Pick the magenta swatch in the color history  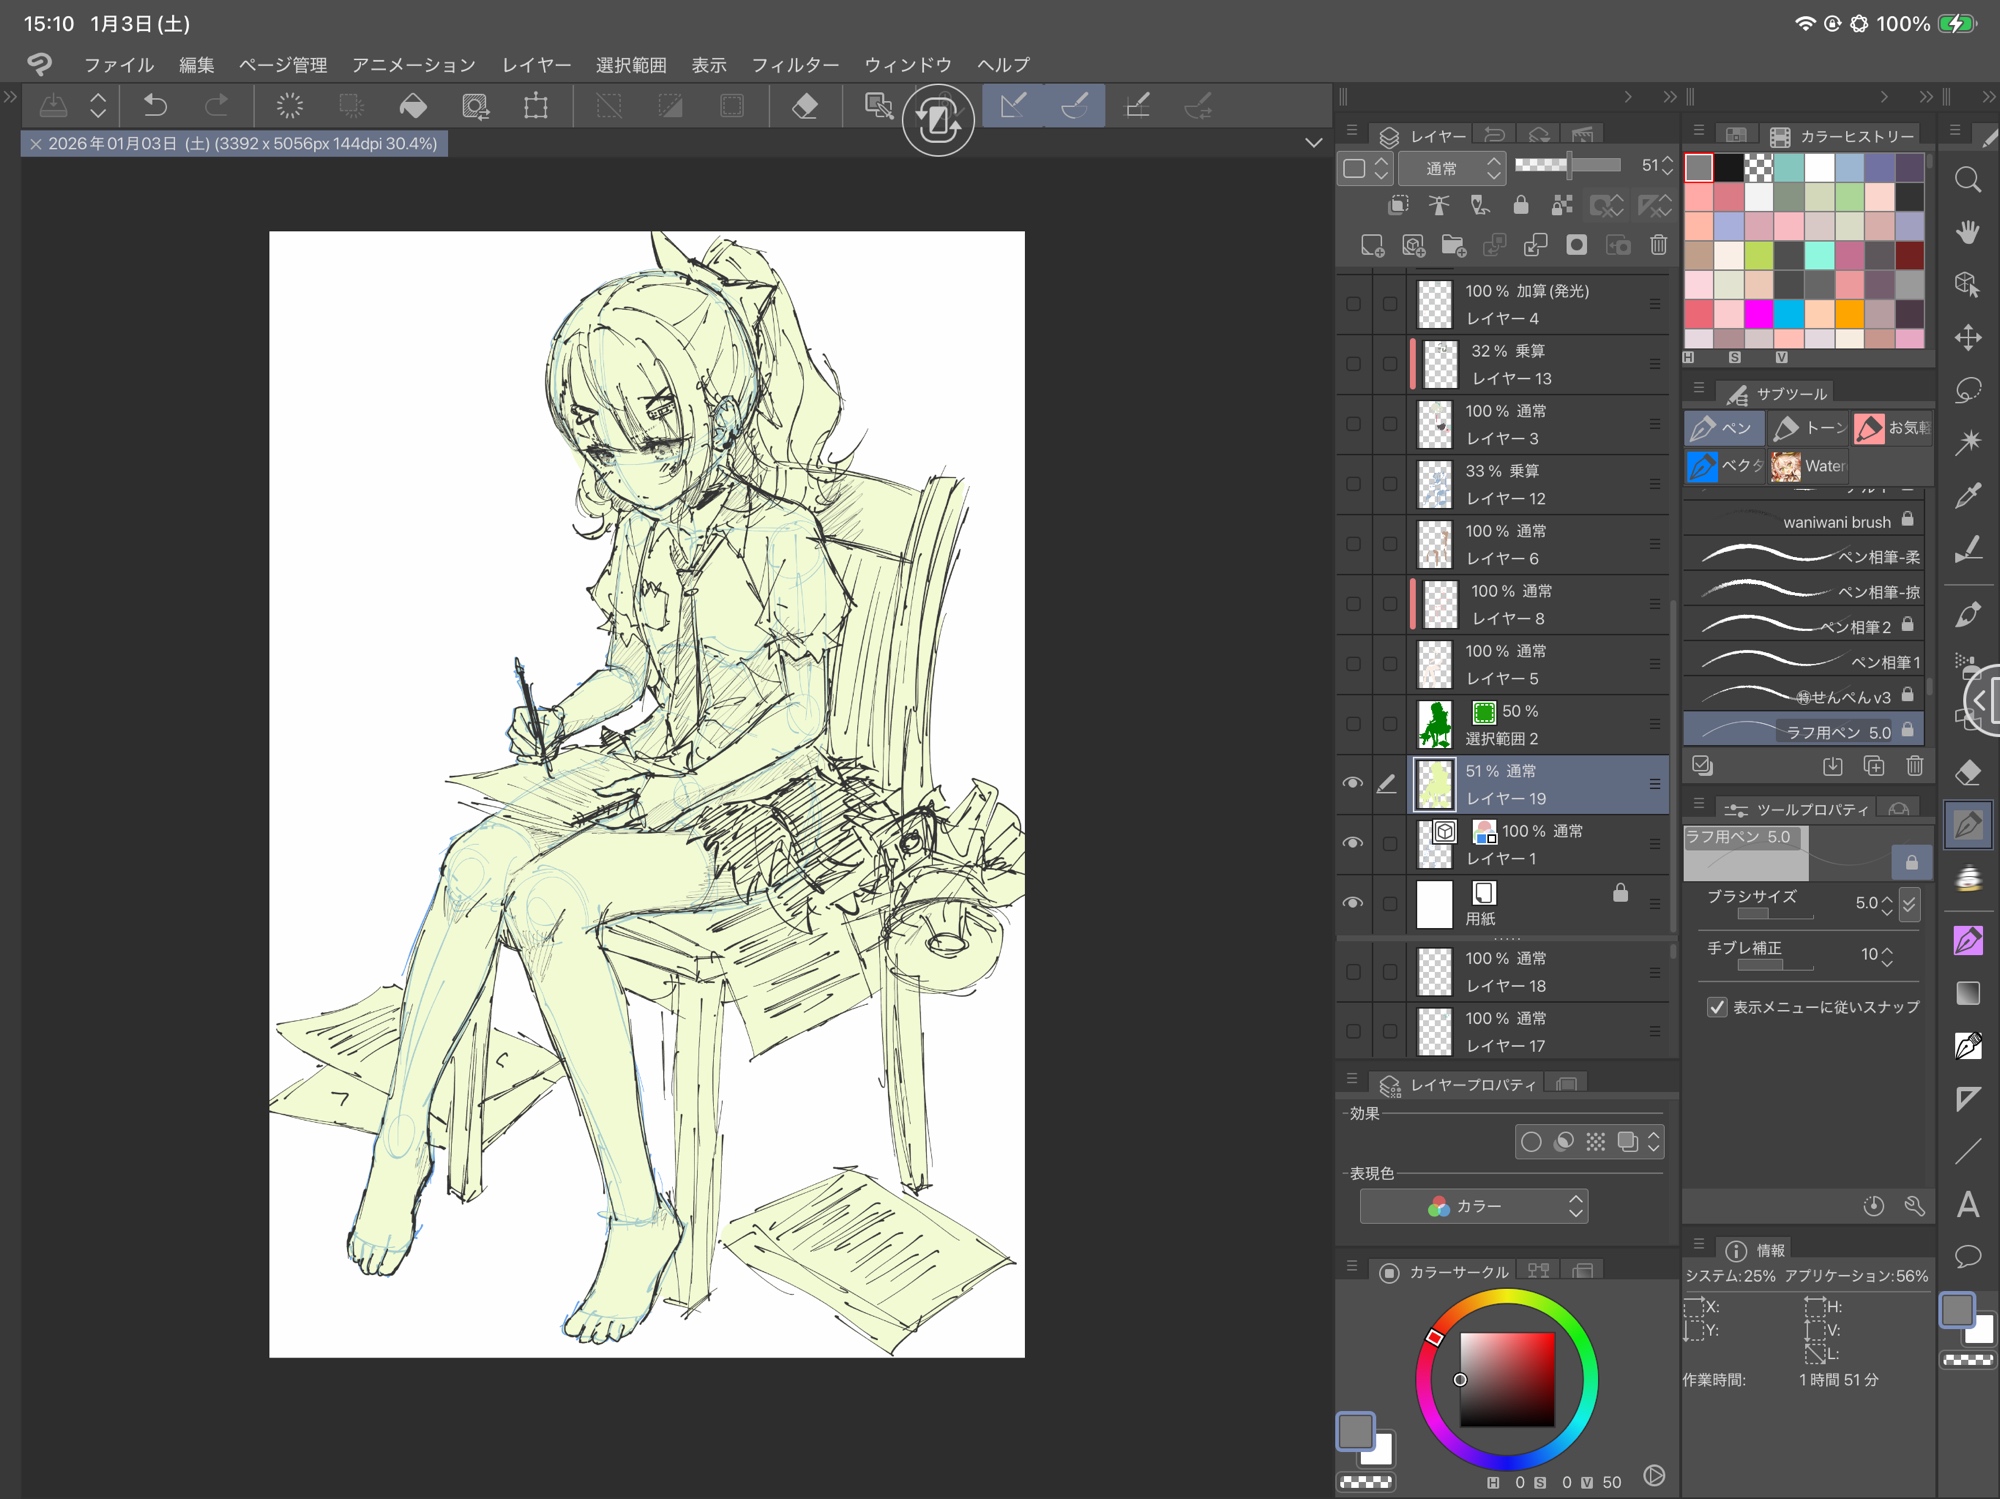point(1758,314)
